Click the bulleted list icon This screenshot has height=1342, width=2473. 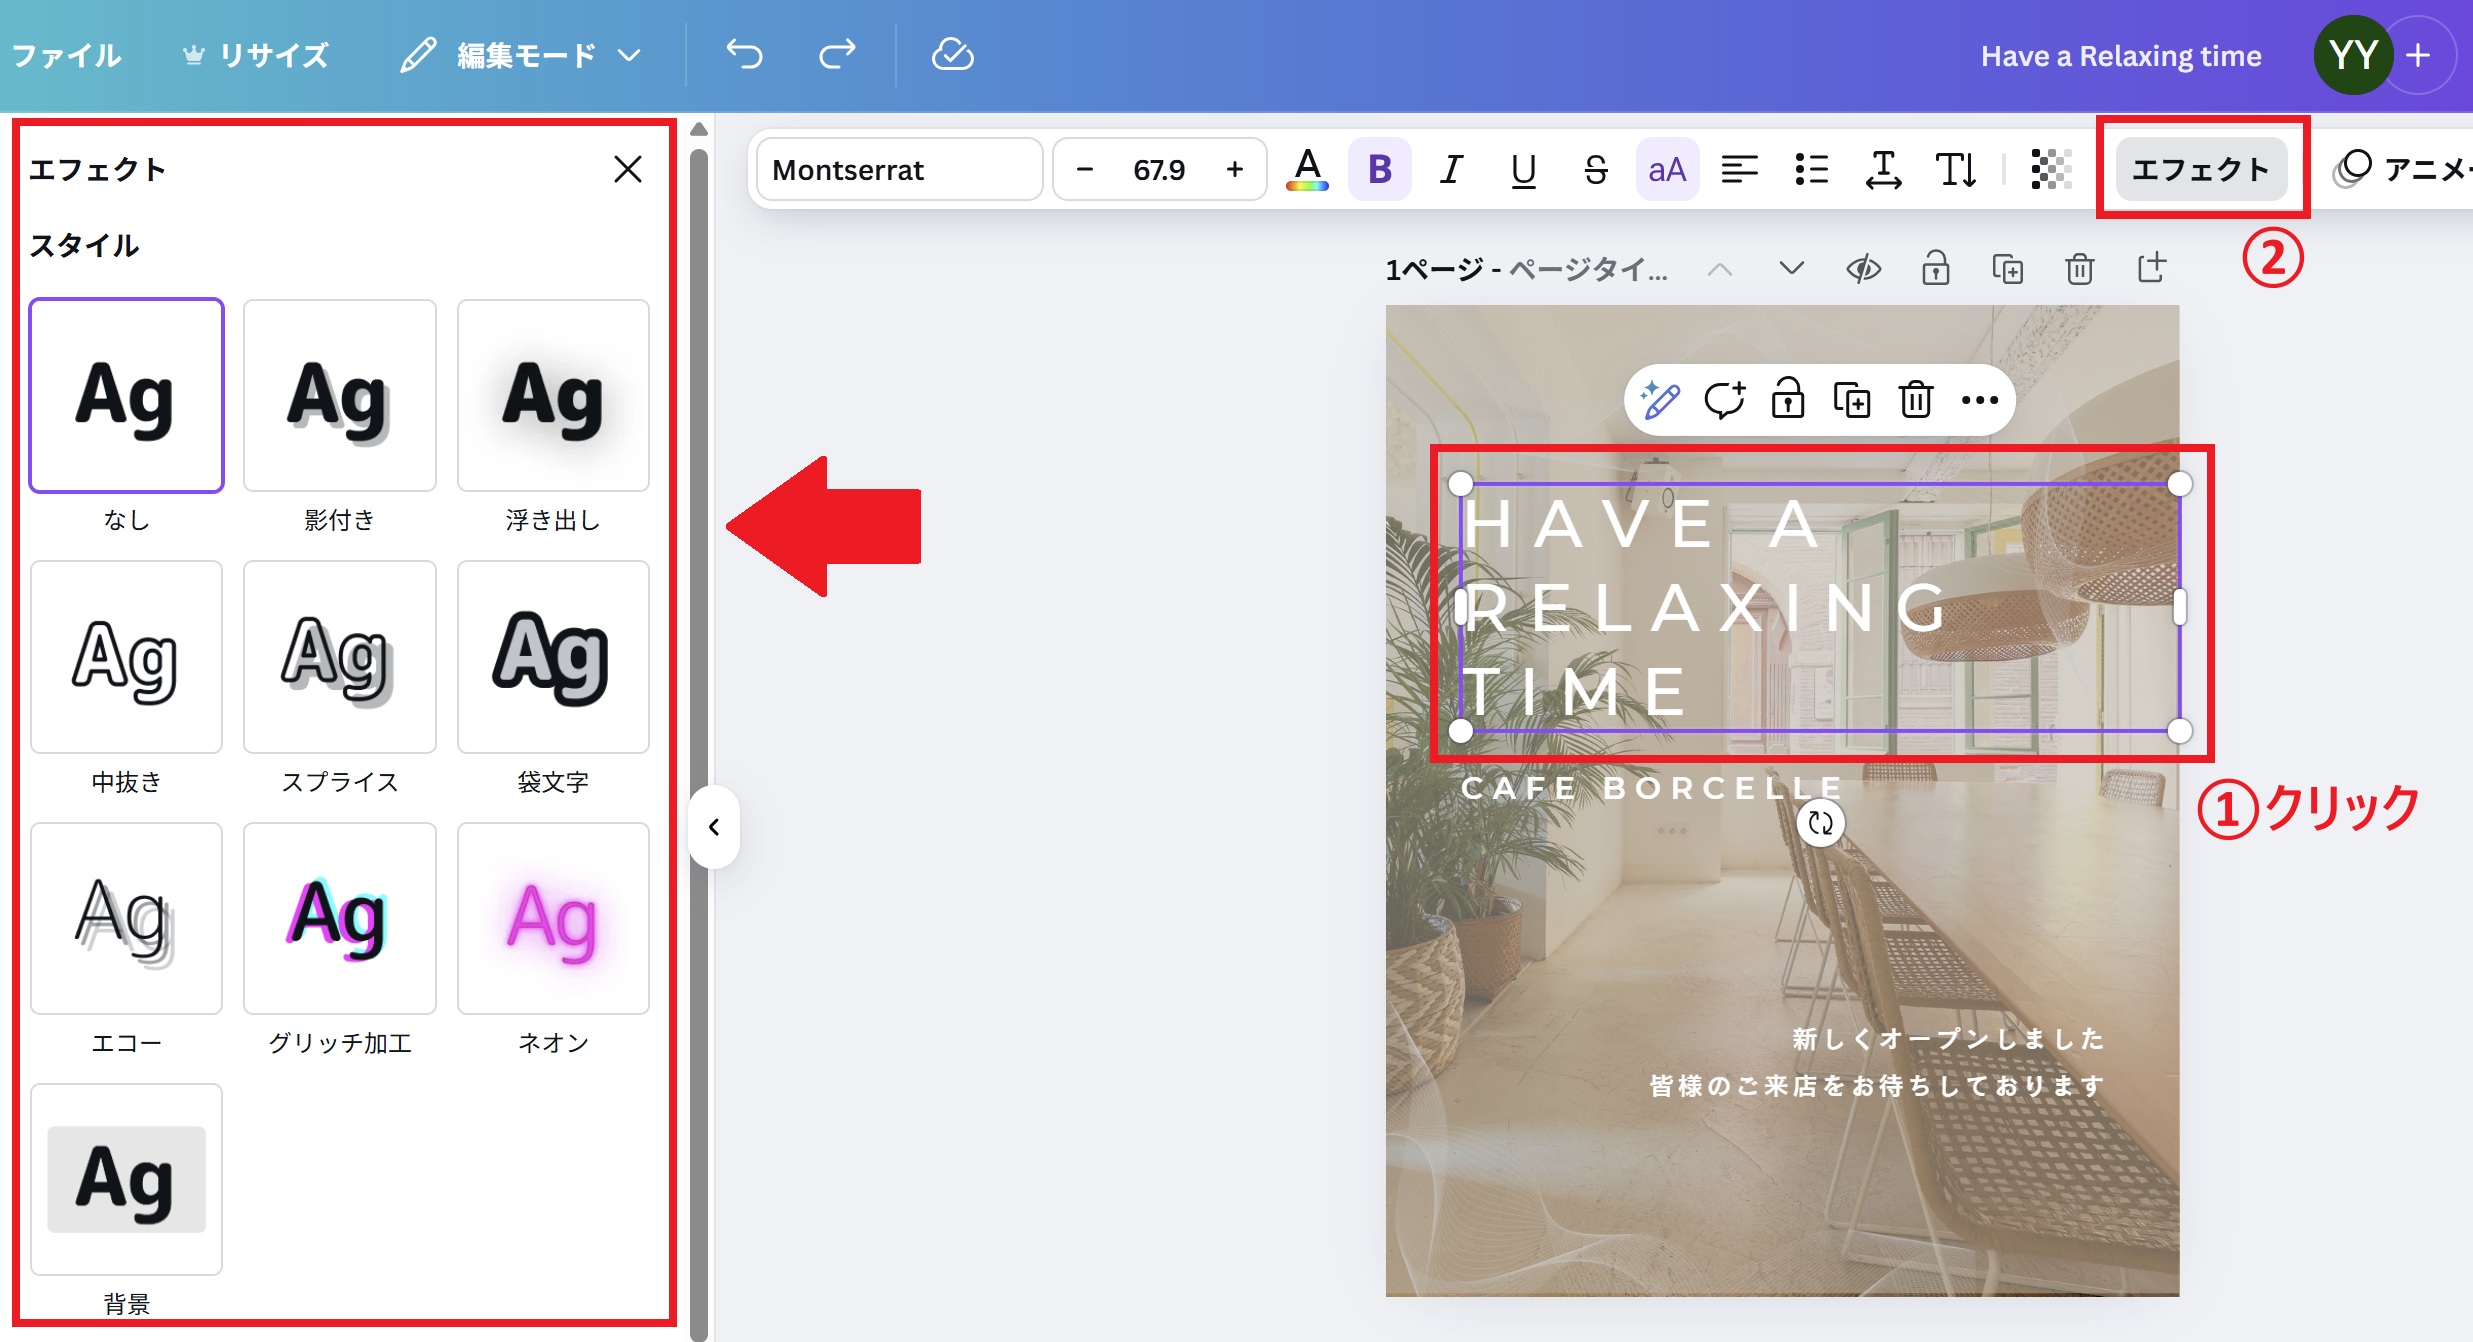[1811, 170]
